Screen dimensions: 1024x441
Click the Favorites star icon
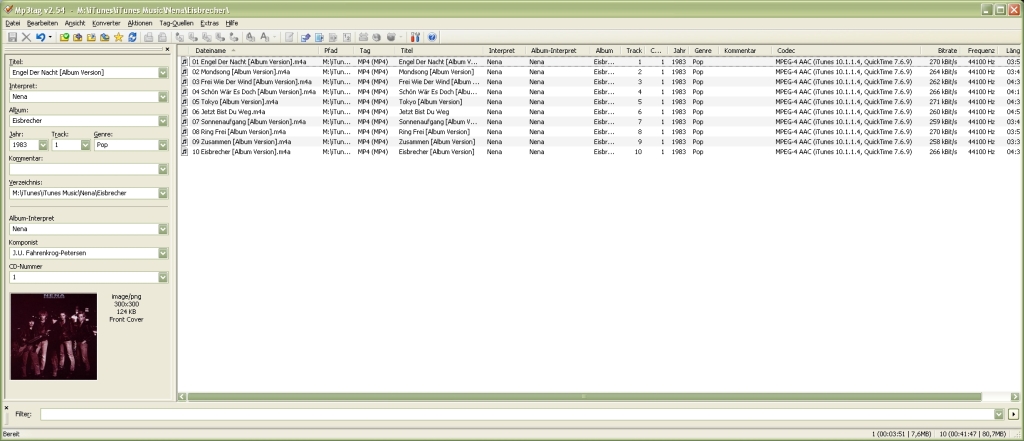coord(118,37)
